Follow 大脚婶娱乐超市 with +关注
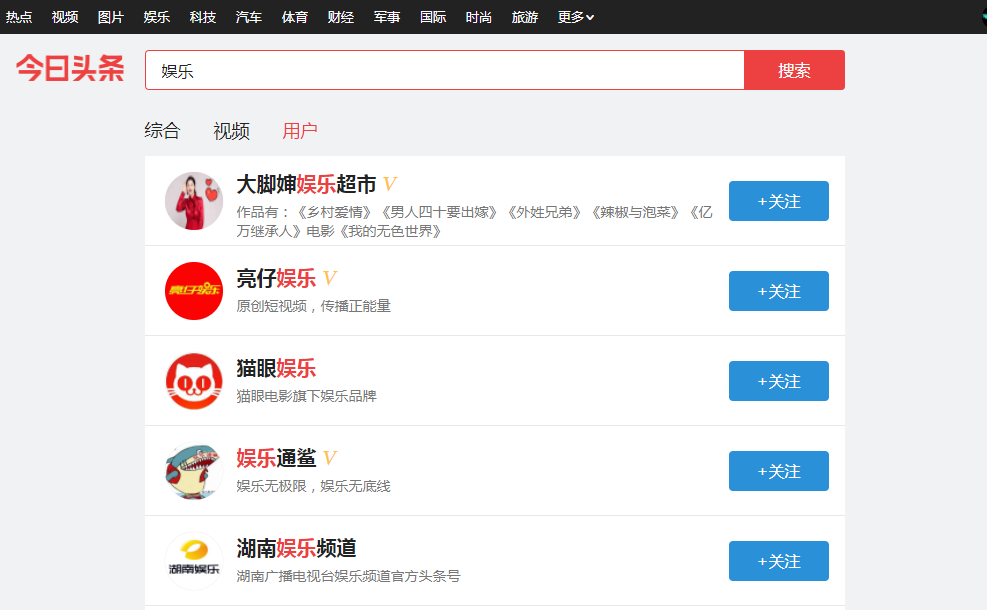This screenshot has width=987, height=610. click(x=779, y=201)
